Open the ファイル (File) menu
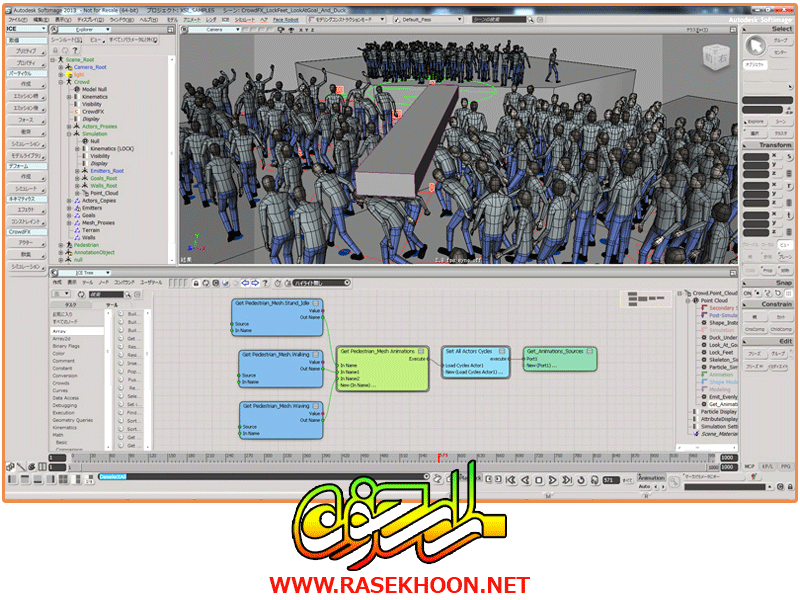 pyautogui.click(x=18, y=20)
